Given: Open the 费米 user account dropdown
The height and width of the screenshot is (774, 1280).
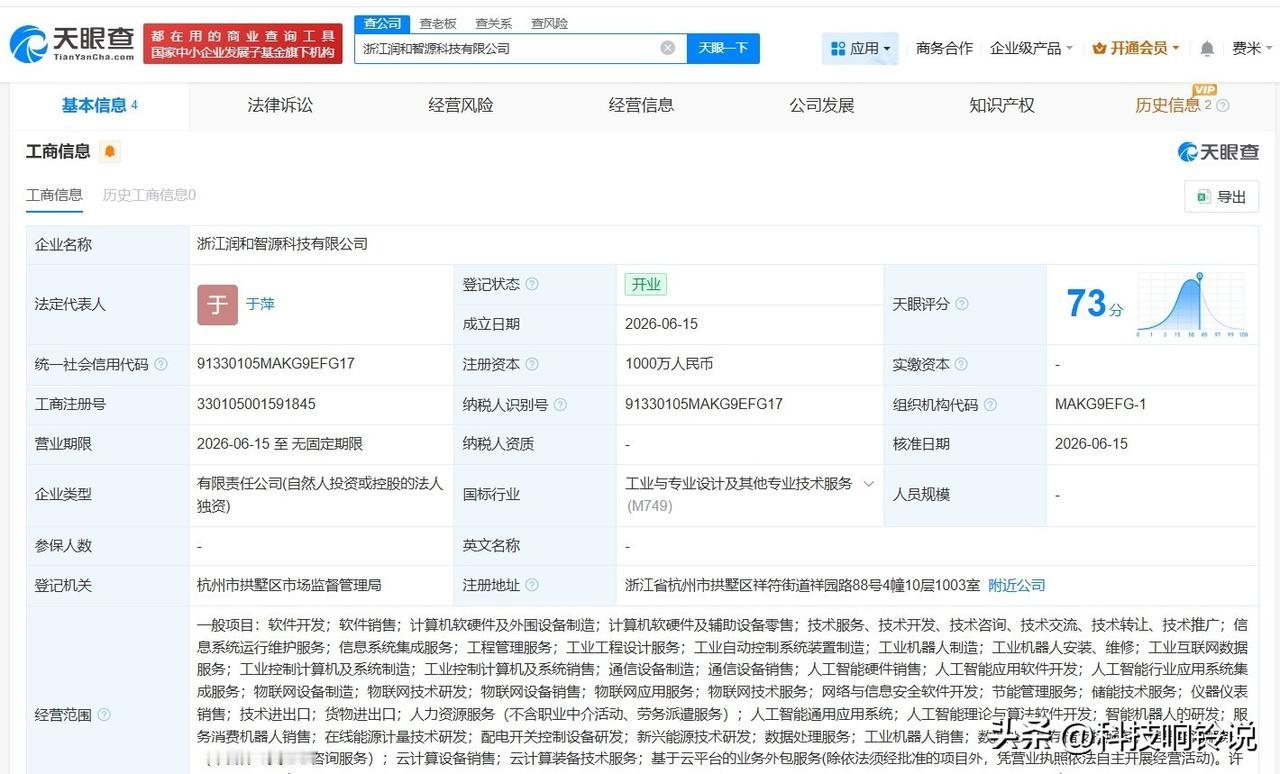Looking at the screenshot, I should tap(1252, 48).
